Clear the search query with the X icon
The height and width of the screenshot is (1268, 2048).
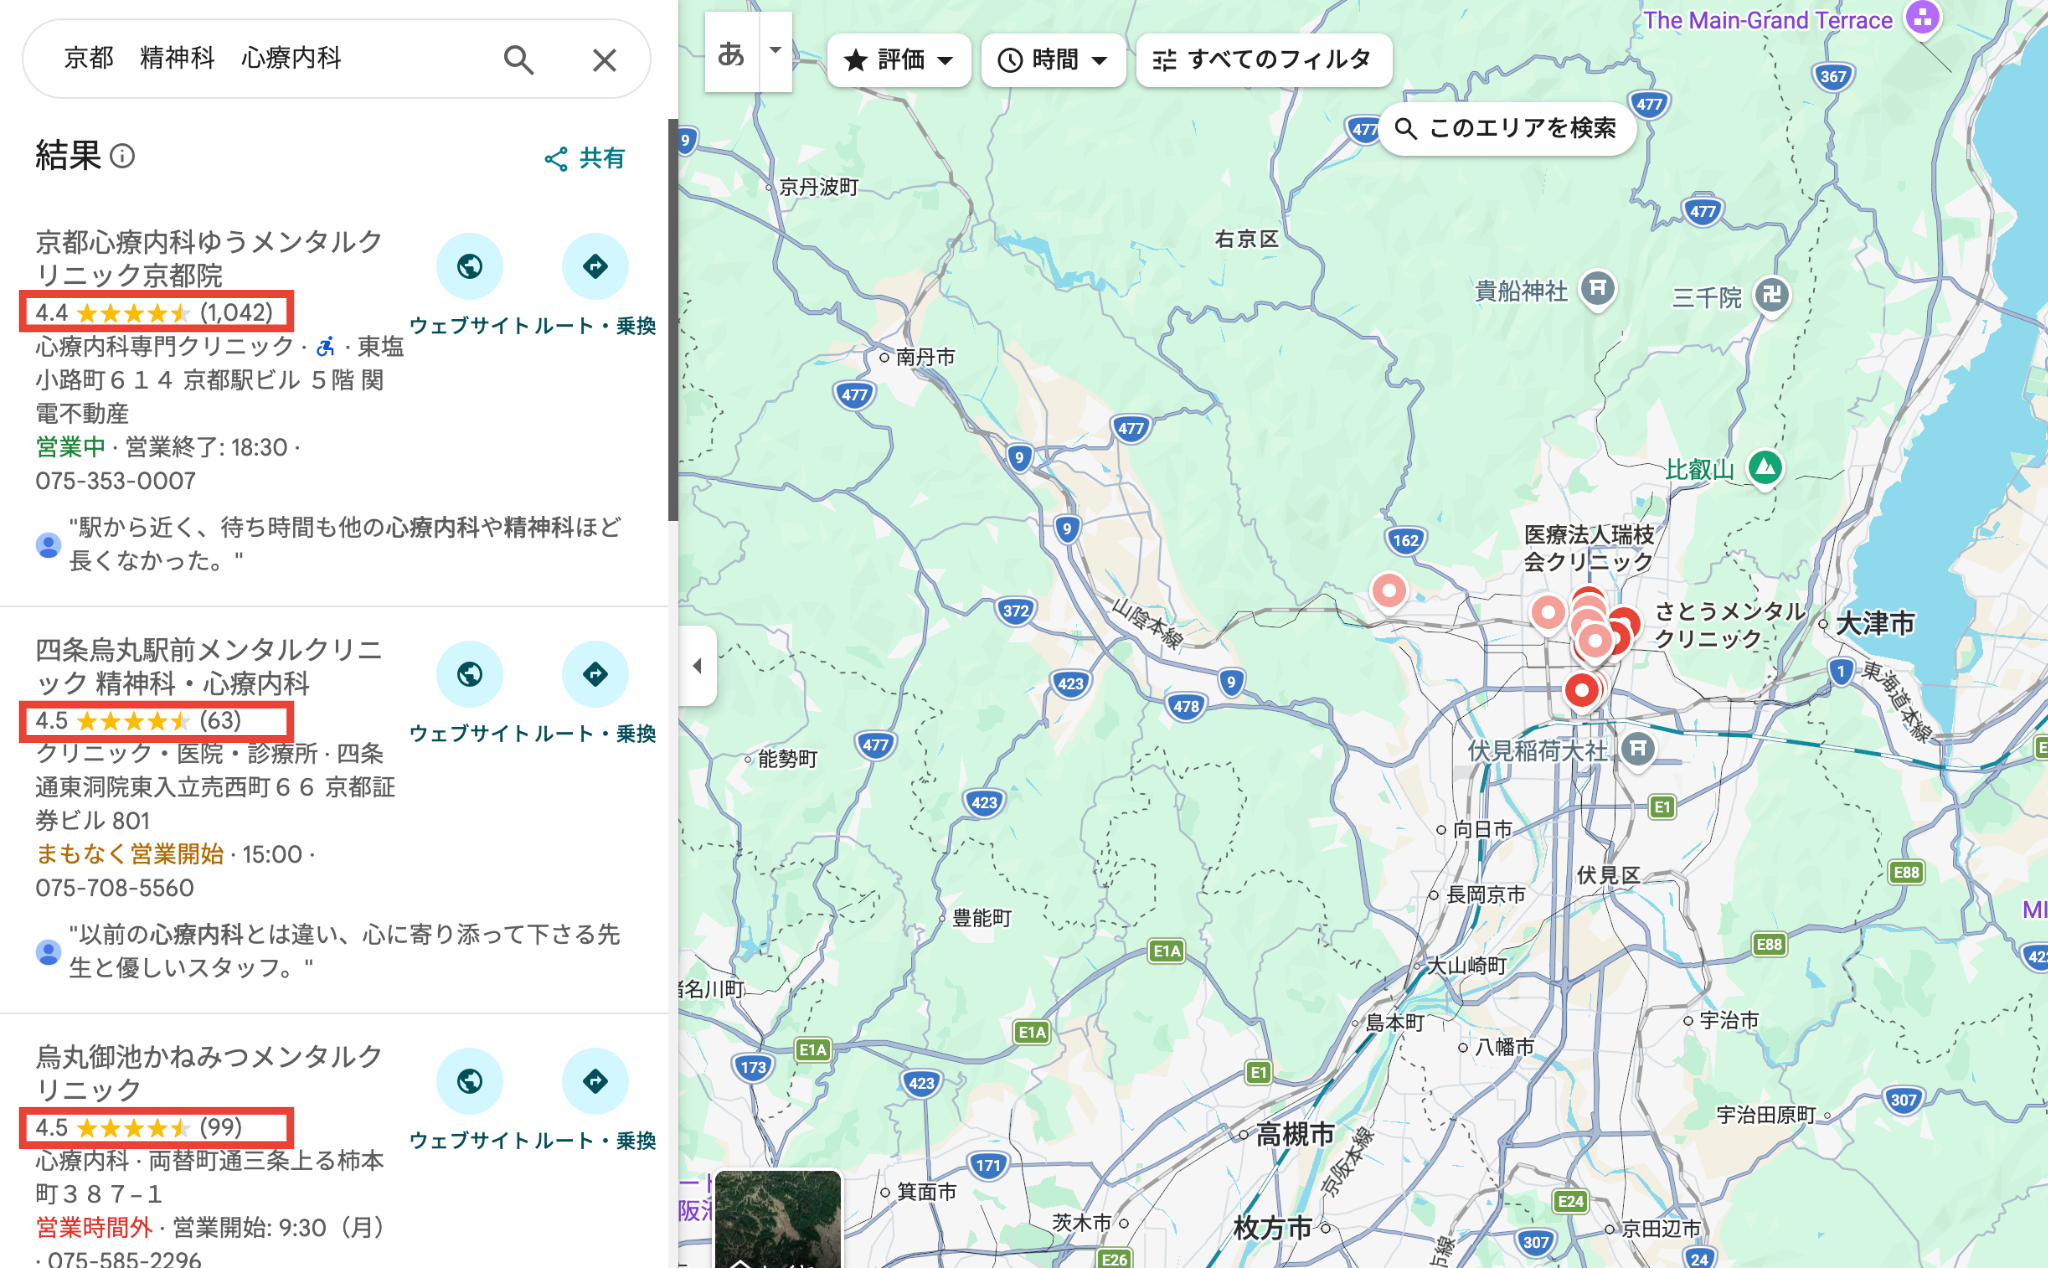tap(604, 60)
